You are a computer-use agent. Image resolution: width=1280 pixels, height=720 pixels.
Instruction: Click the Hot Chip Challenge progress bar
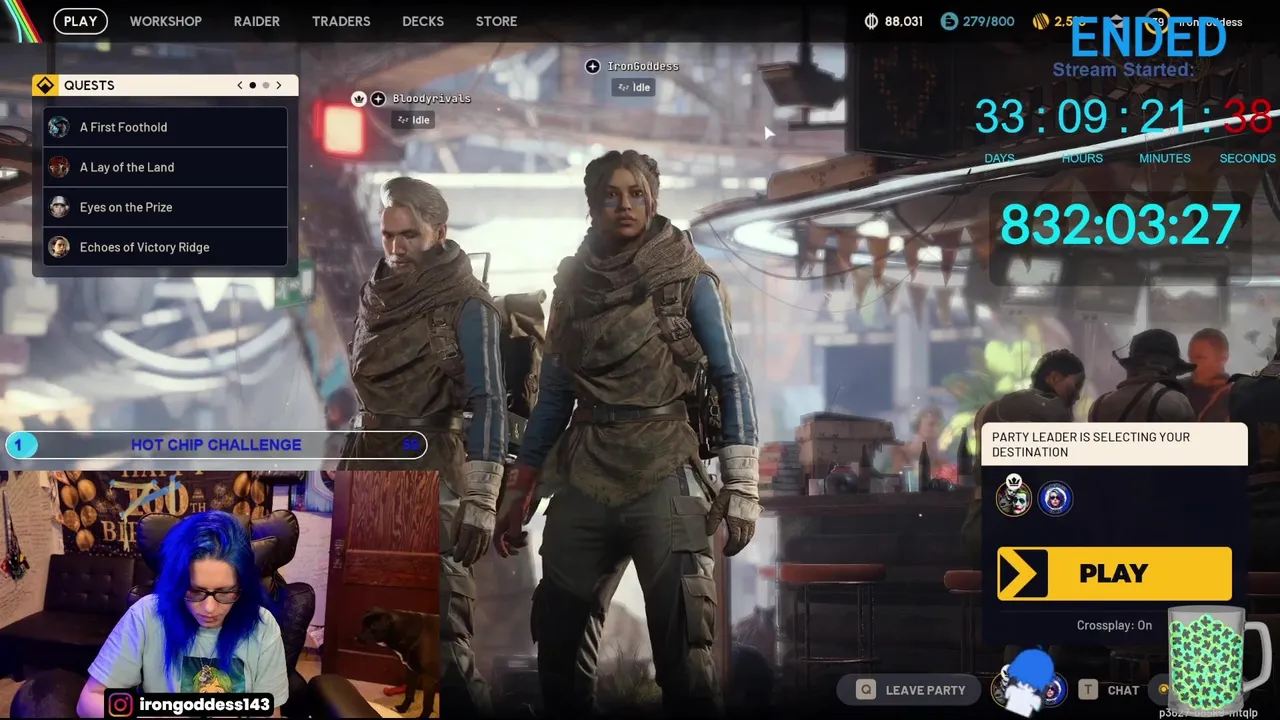[x=216, y=445]
